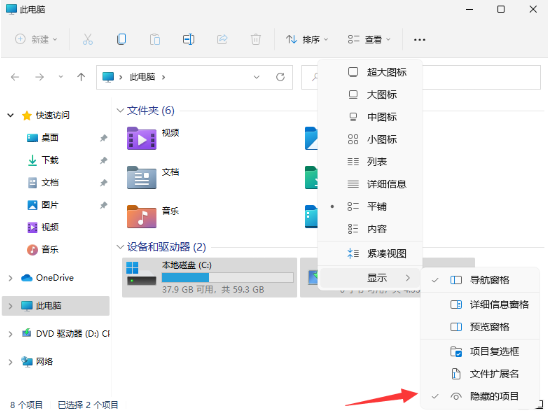Open the 新建 new button
The height and width of the screenshot is (414, 548).
click(x=36, y=39)
